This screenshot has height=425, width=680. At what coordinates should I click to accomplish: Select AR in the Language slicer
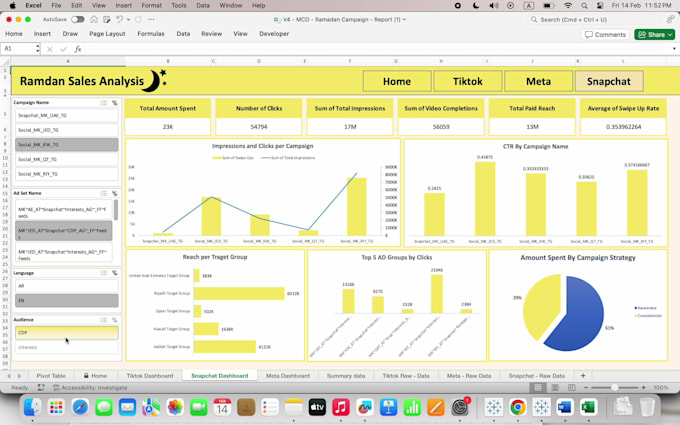pos(67,286)
